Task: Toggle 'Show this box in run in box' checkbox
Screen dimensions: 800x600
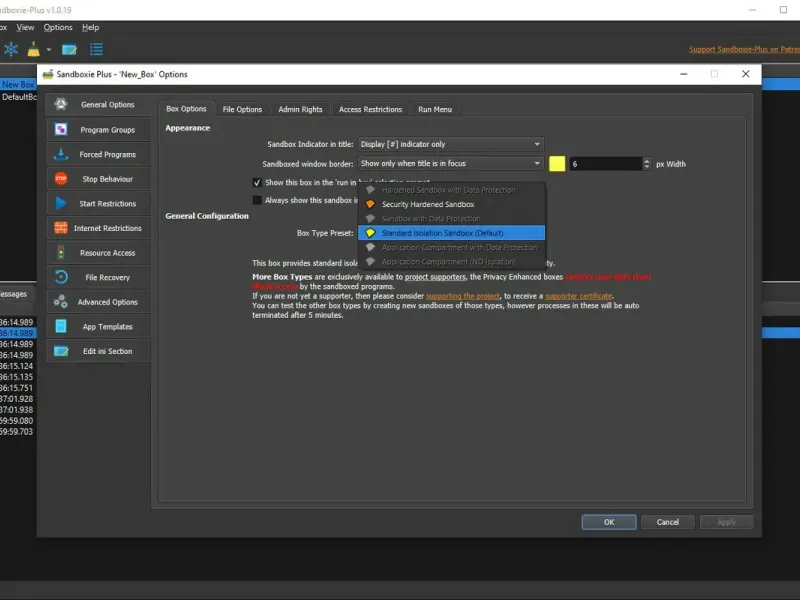Action: click(257, 182)
